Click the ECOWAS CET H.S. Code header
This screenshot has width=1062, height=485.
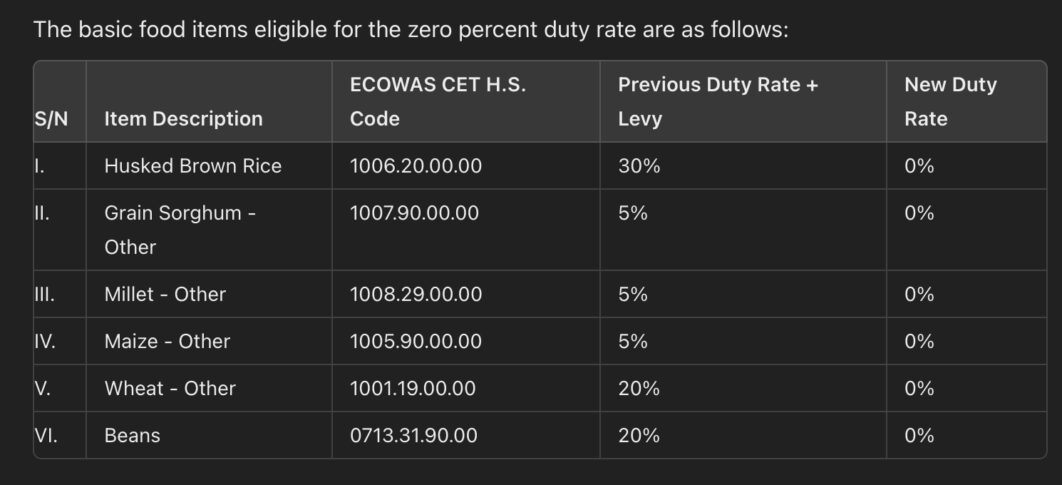(438, 102)
